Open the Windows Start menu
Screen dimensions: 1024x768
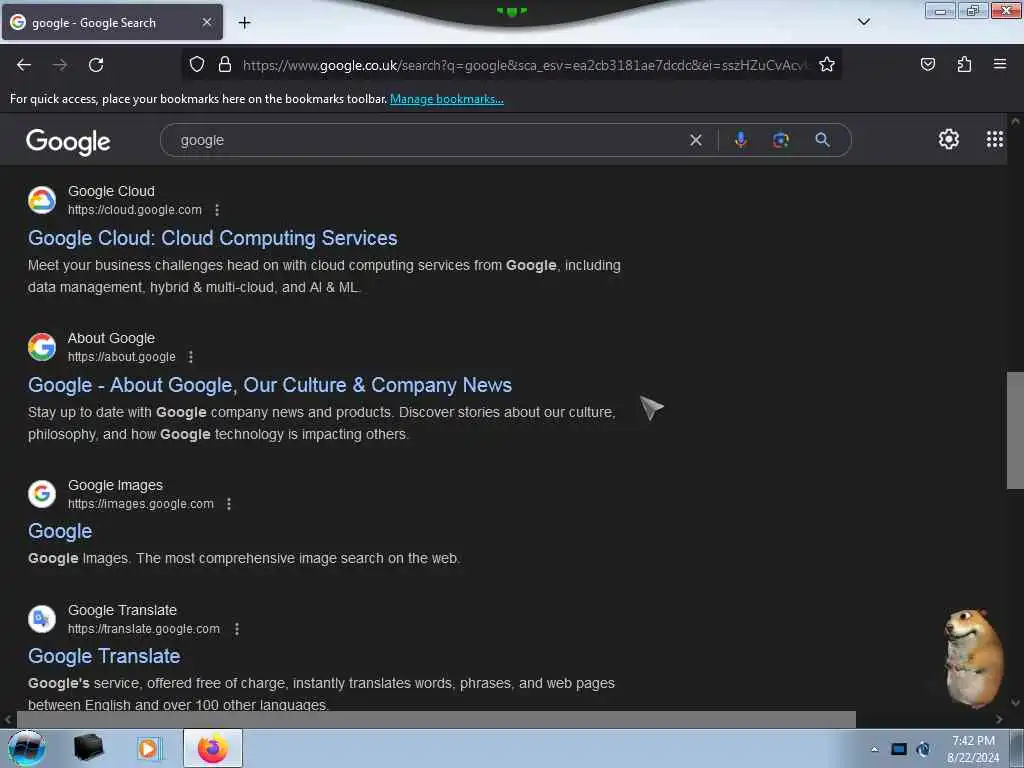[x=26, y=748]
